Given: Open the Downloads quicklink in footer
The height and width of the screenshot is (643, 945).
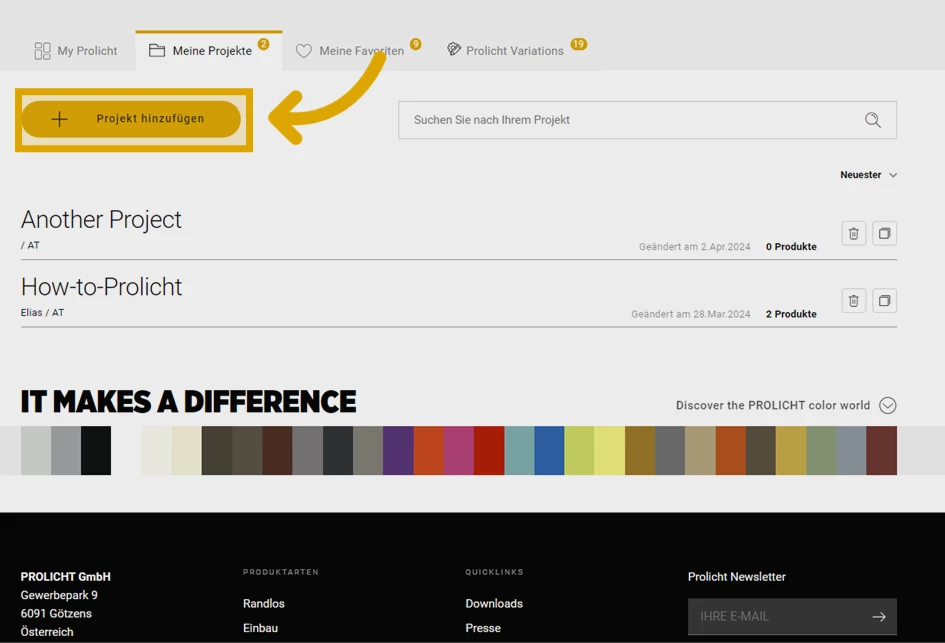Looking at the screenshot, I should click(x=493, y=604).
